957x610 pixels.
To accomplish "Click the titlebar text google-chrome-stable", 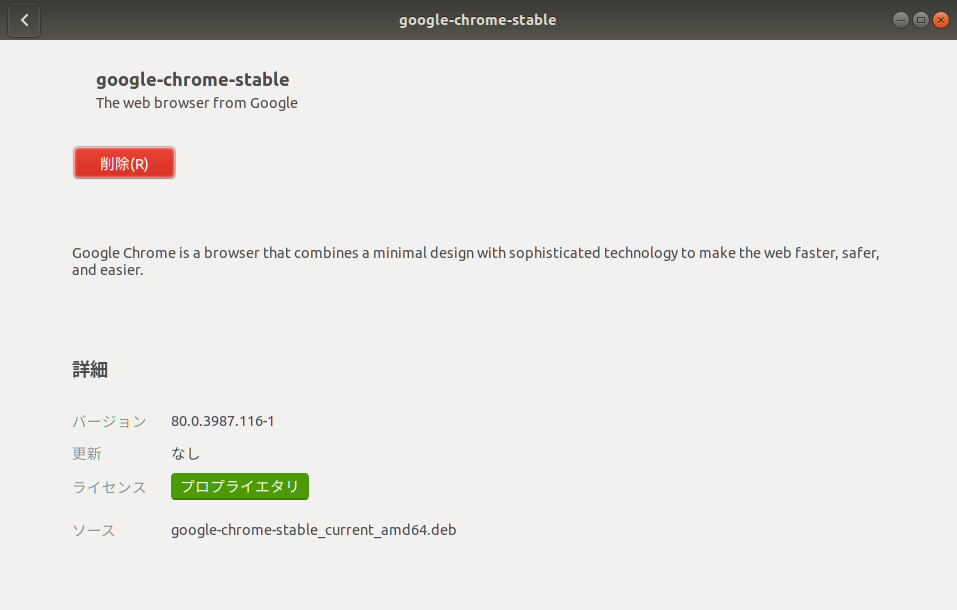I will point(477,19).
